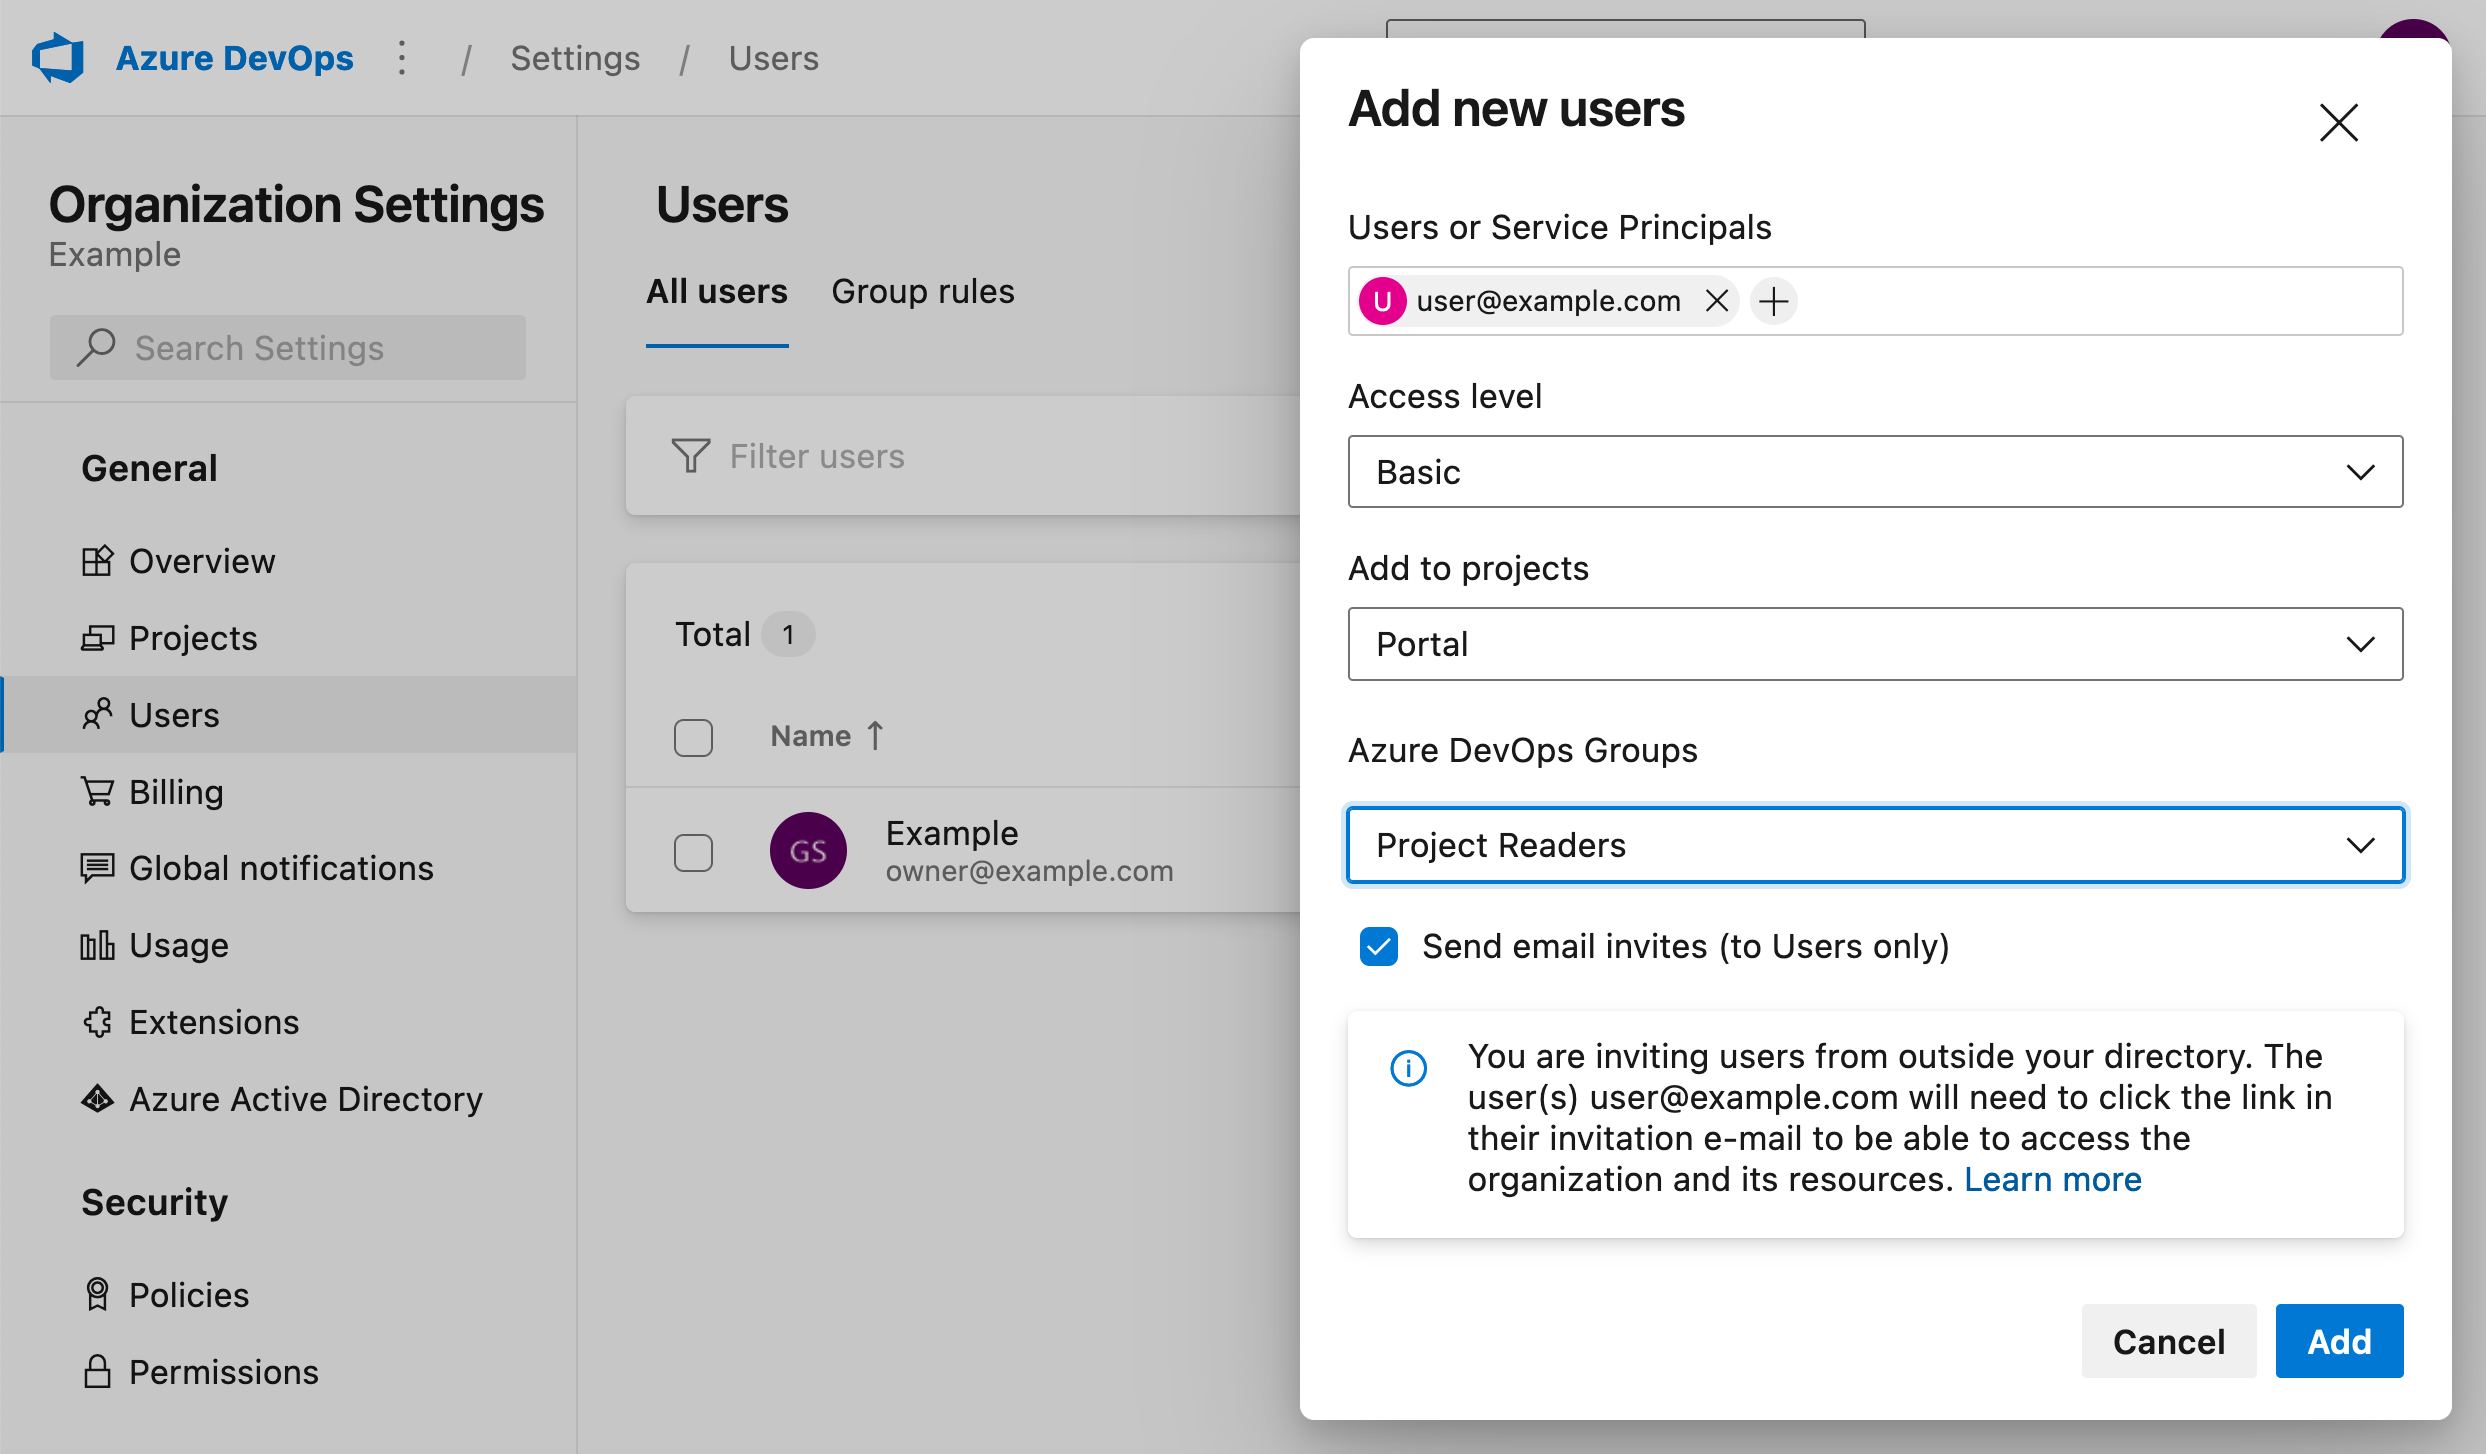
Task: Click the Permissions lock icon
Action: 97,1372
